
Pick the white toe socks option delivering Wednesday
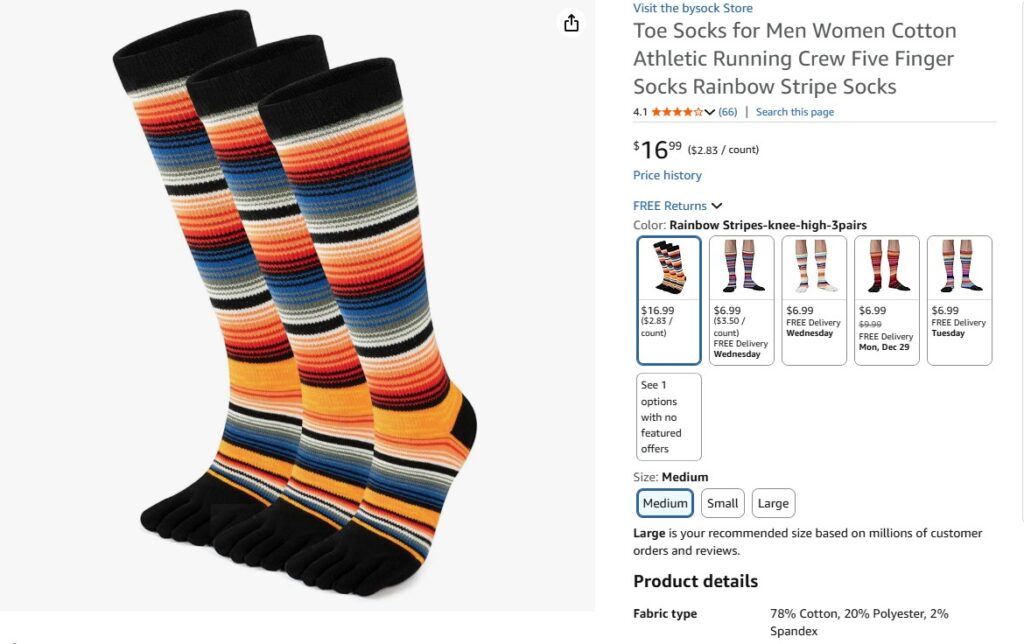[813, 300]
